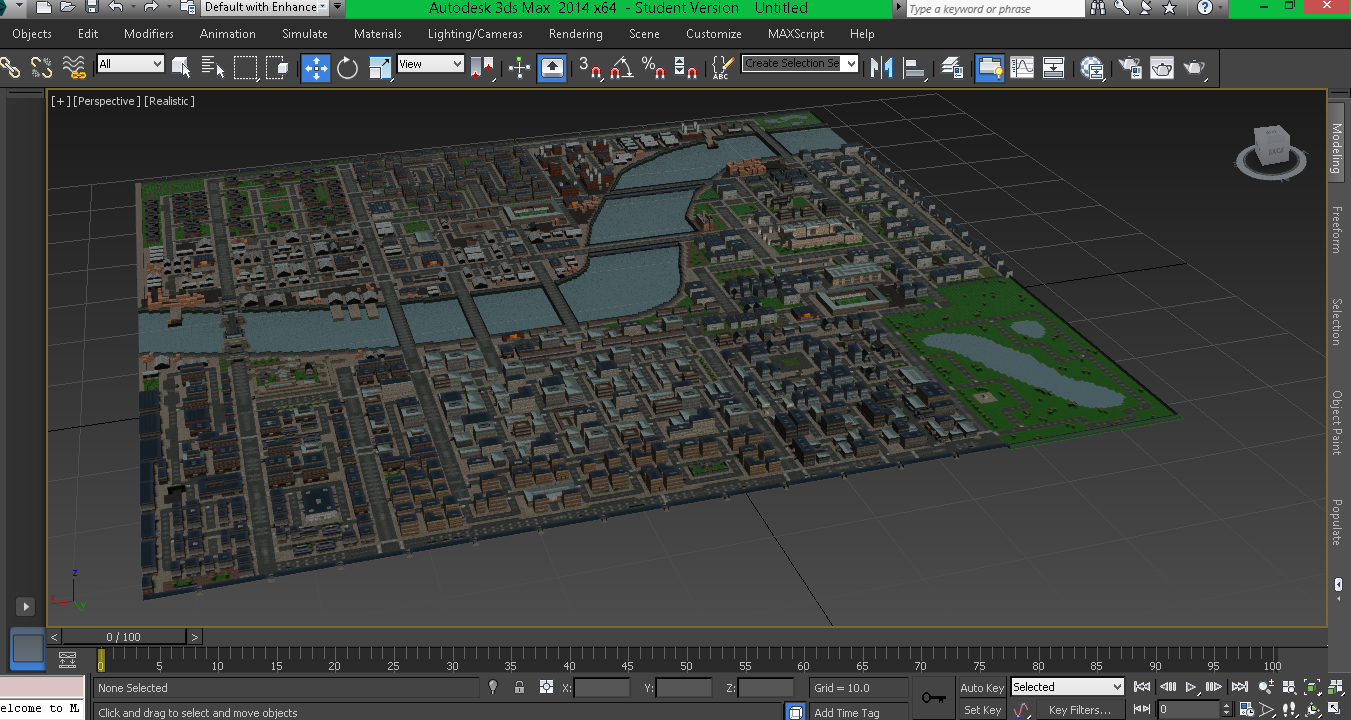
Task: Click time slider previous frame arrow
Action: coord(54,636)
